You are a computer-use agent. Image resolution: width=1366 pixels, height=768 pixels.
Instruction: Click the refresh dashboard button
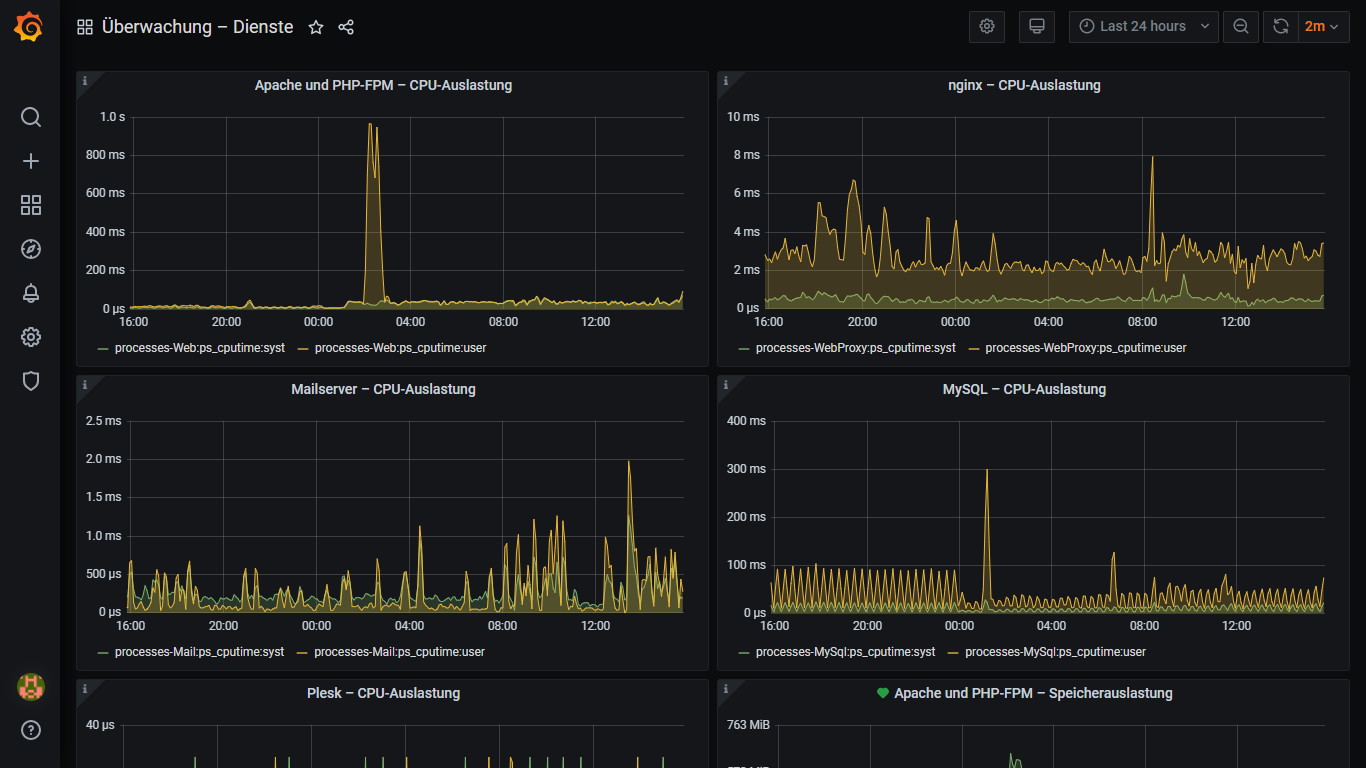[1281, 27]
